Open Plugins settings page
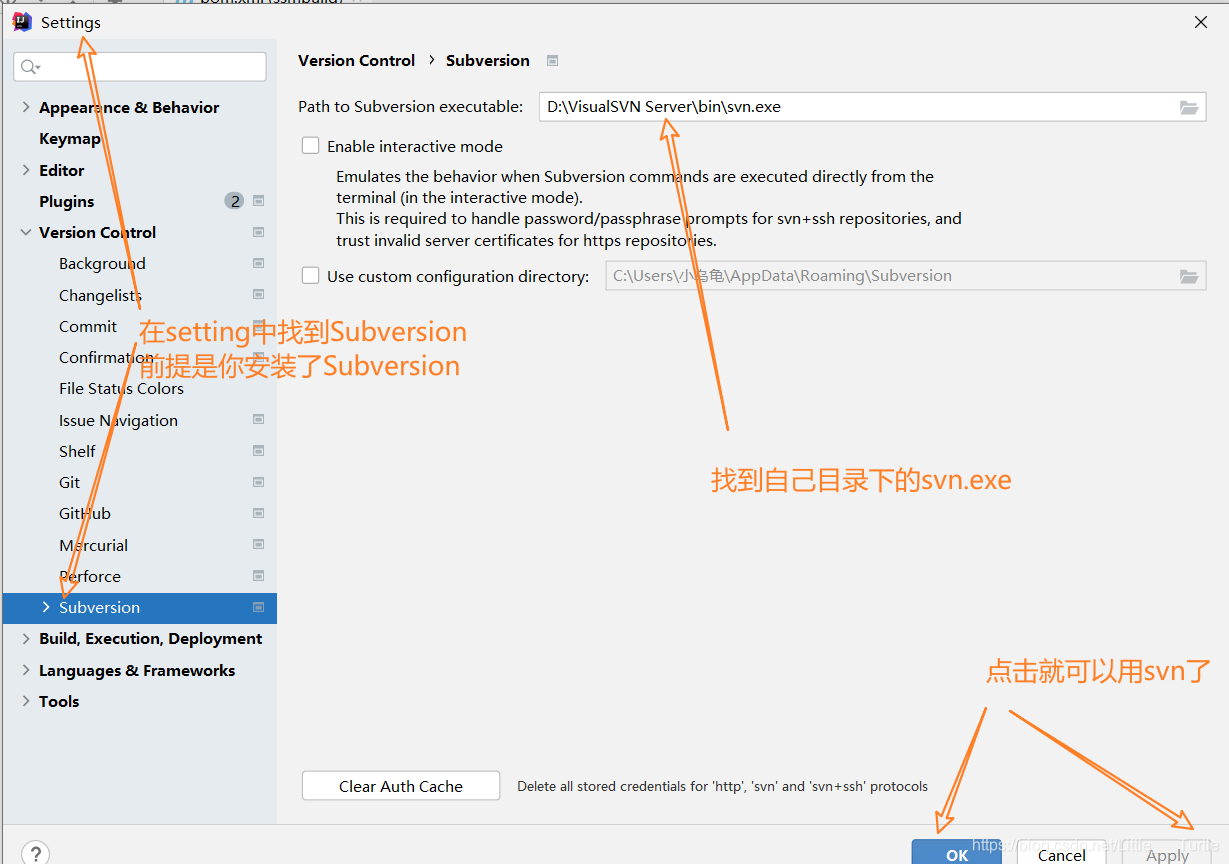1229x864 pixels. click(67, 201)
